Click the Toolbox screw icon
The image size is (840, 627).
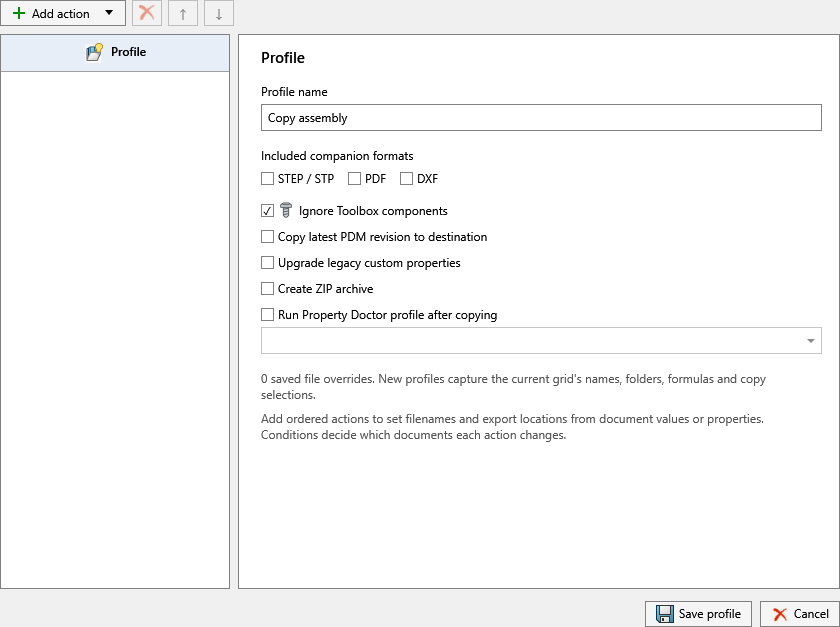[x=286, y=210]
